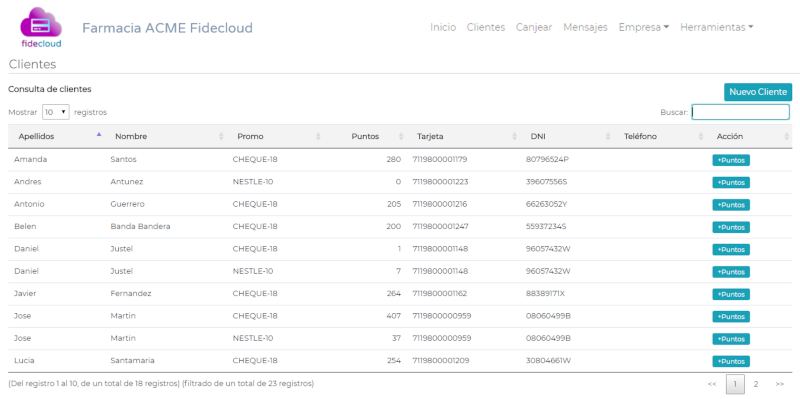Select the Santamaria name cell
800x399 pixels.
pyautogui.click(x=133, y=360)
